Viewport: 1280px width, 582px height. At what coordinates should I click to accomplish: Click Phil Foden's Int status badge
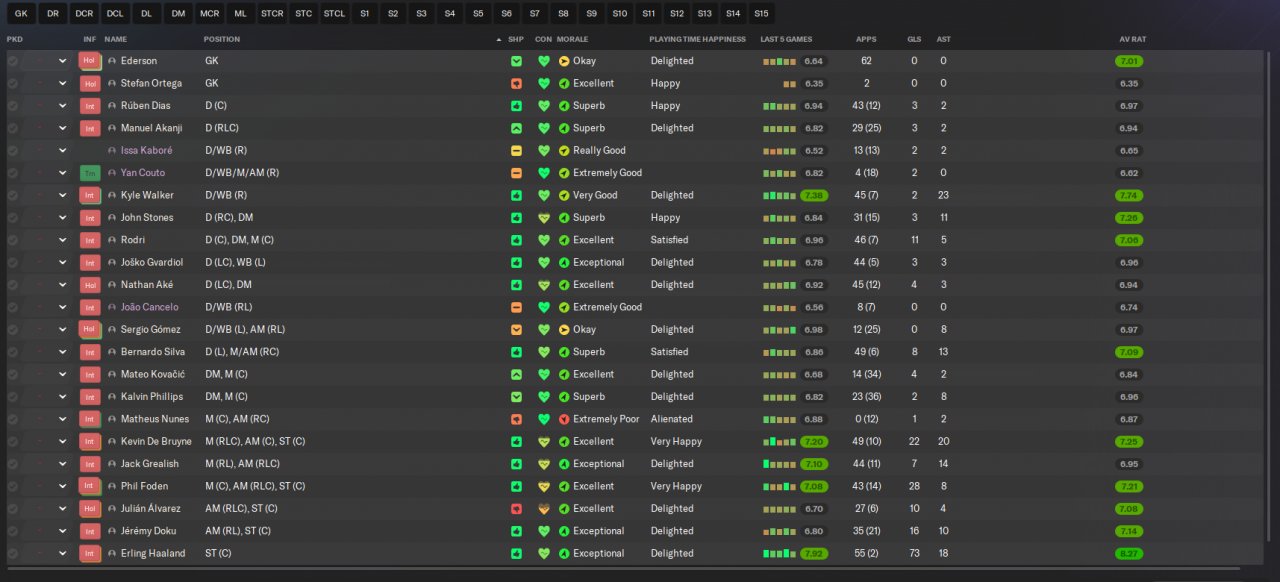click(90, 486)
